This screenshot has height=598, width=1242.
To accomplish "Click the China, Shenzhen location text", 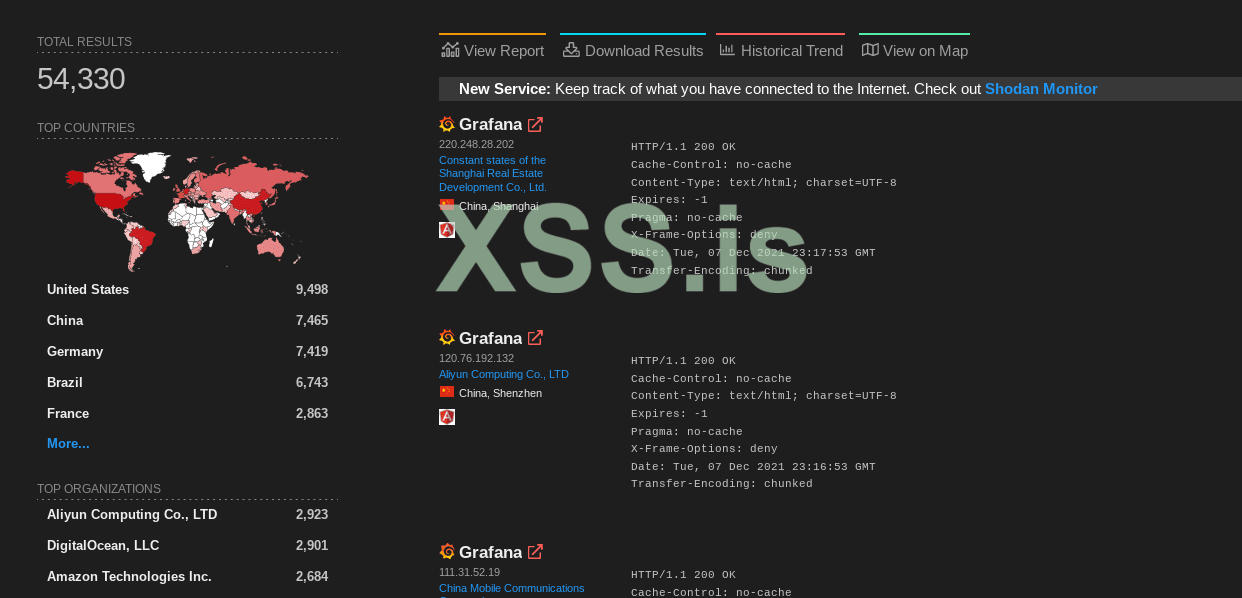I will (500, 393).
